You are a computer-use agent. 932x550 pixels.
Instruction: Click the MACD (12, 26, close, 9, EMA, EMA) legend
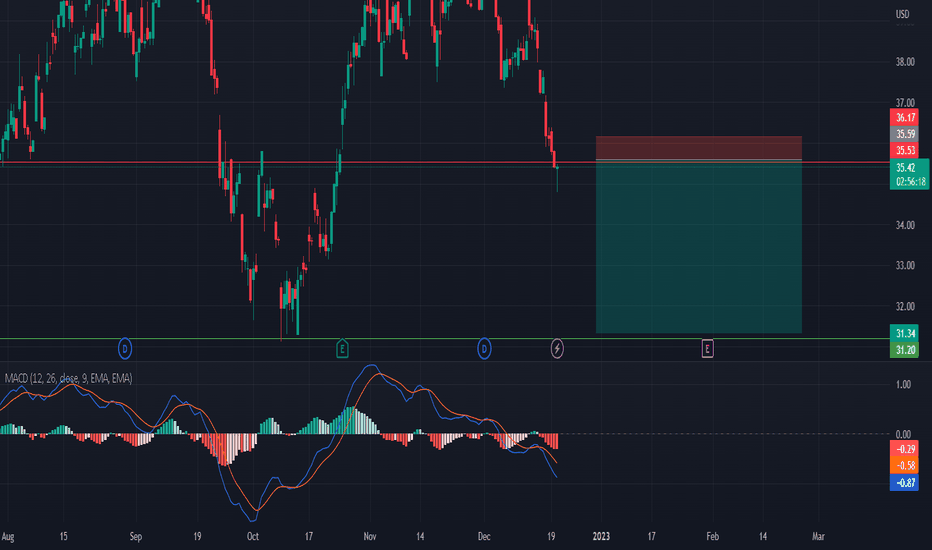click(x=68, y=378)
